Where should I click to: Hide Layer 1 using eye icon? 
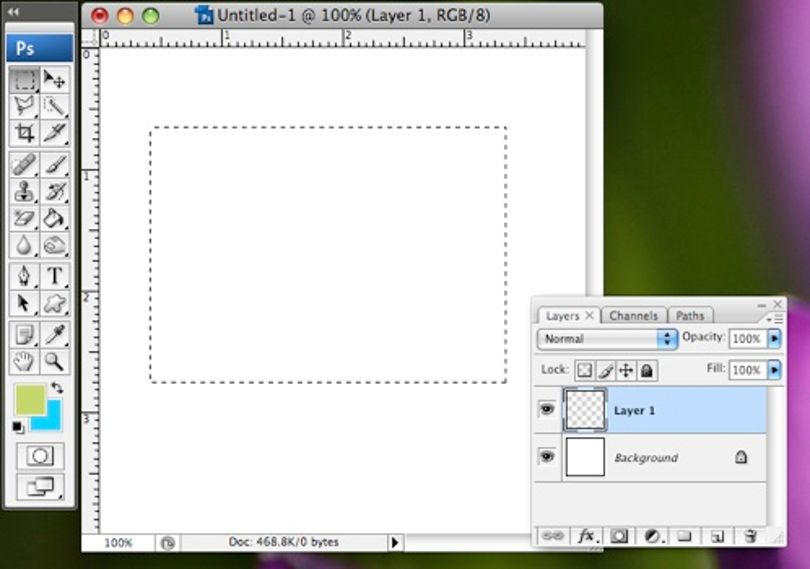pos(547,410)
